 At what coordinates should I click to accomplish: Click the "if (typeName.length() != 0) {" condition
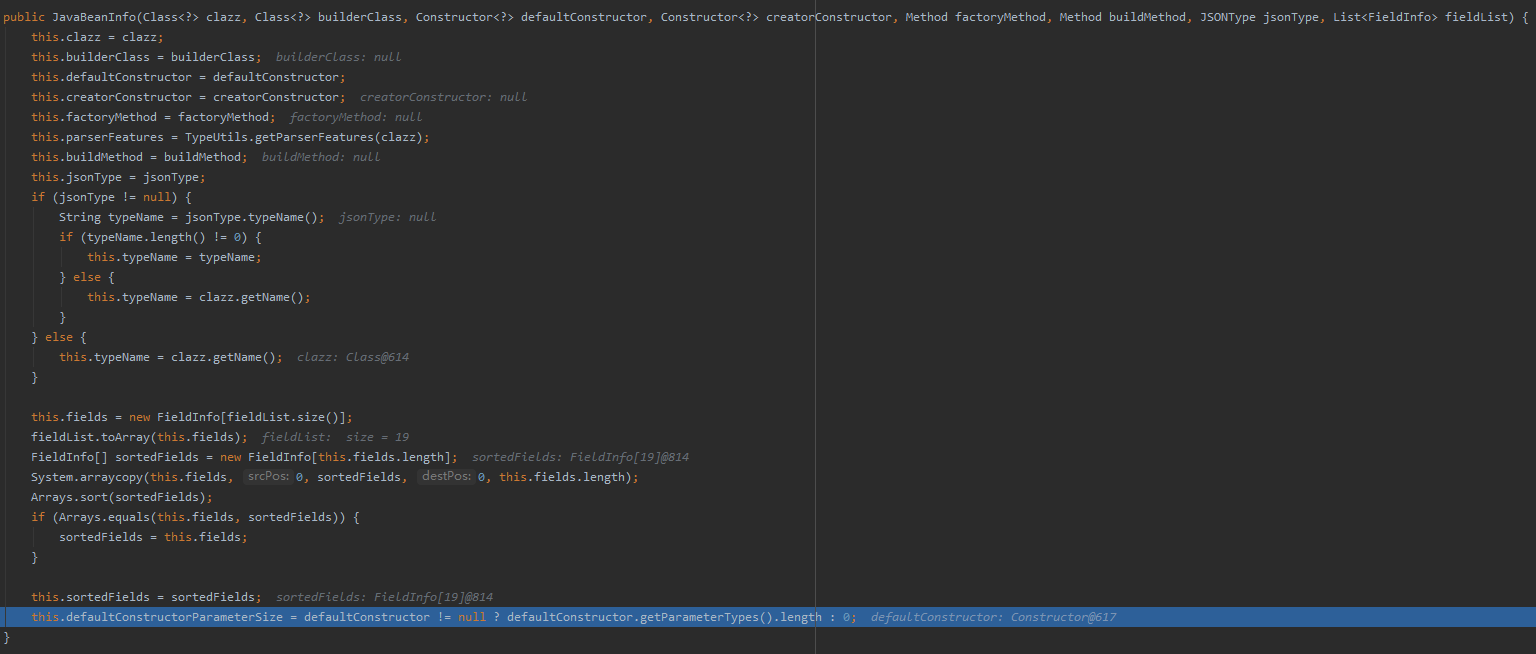(160, 237)
